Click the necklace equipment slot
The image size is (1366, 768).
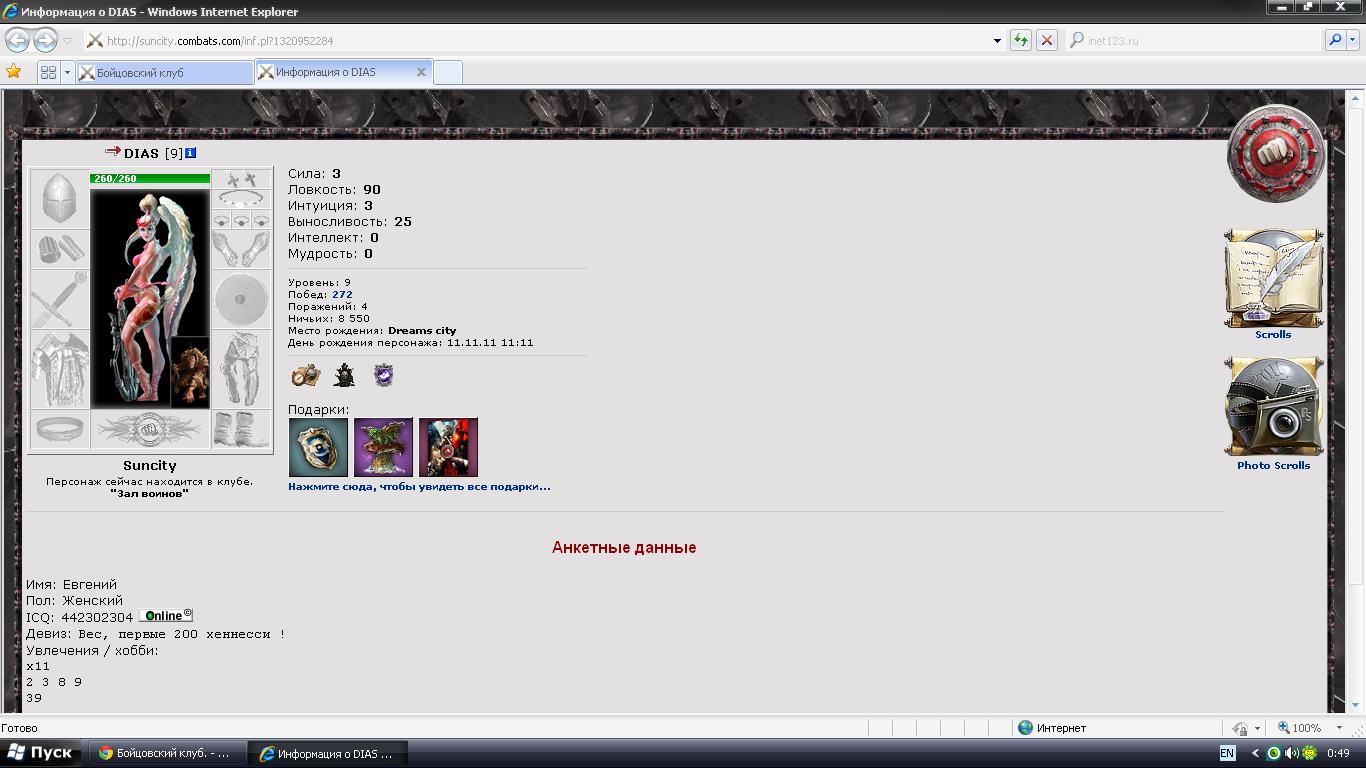241,199
